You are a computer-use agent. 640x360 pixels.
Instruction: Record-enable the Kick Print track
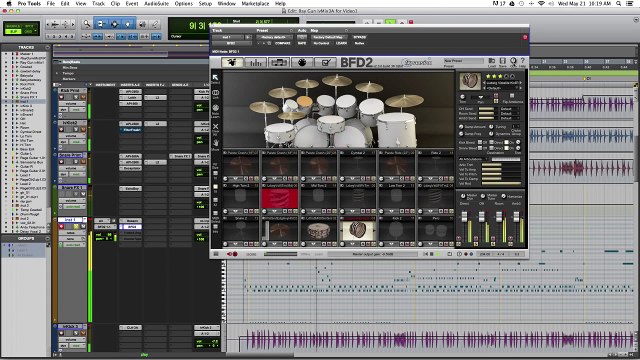[x=61, y=97]
